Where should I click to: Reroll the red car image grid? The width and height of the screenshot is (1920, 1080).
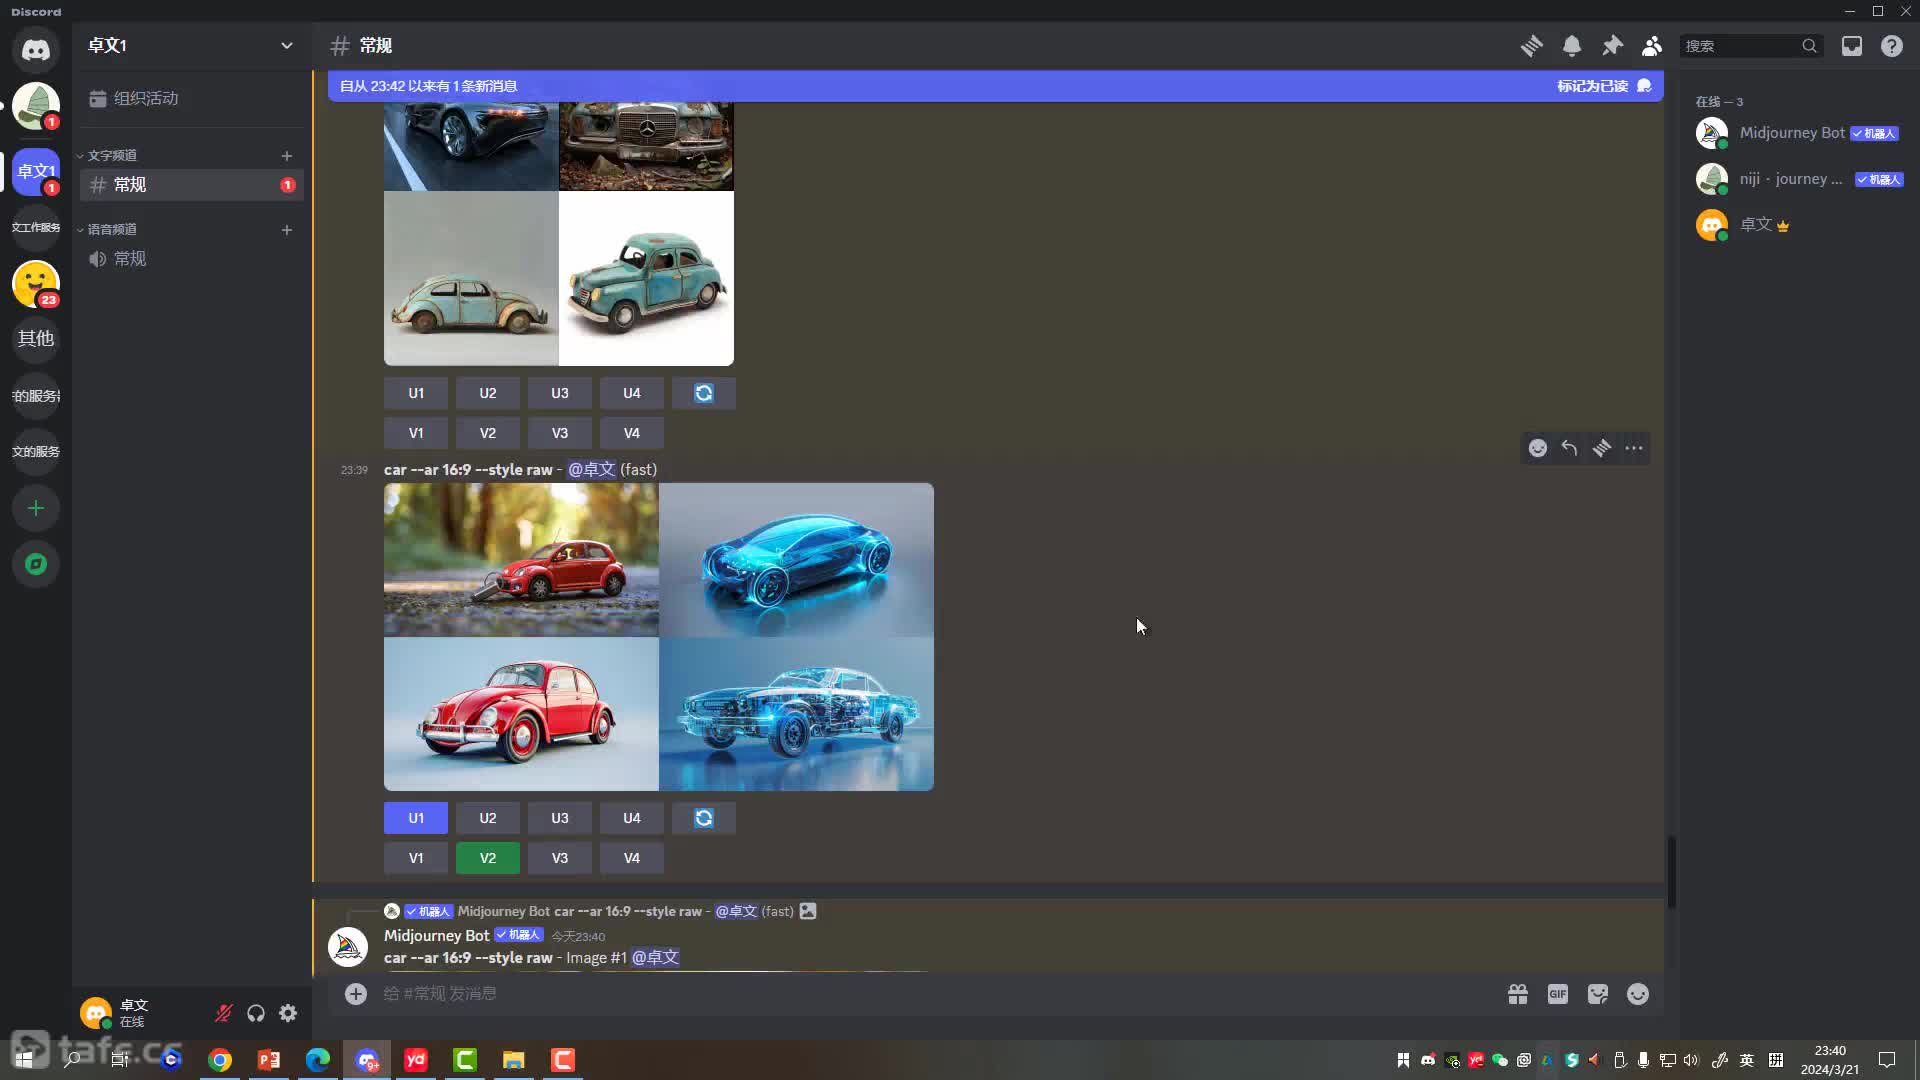(x=704, y=818)
